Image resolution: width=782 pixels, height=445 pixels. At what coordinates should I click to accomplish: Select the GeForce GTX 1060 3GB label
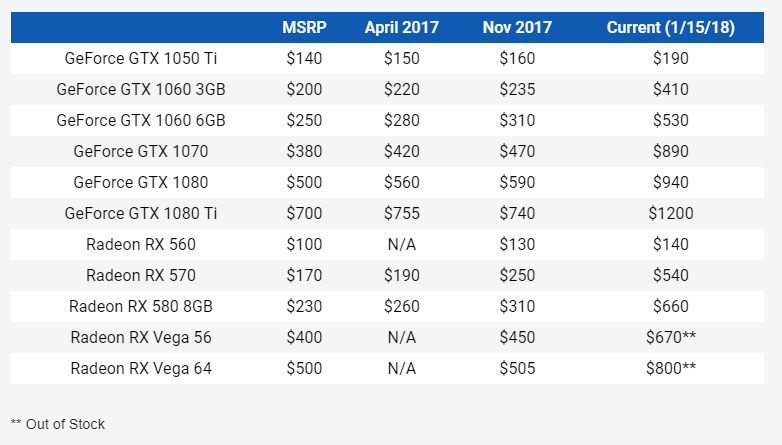coord(141,90)
